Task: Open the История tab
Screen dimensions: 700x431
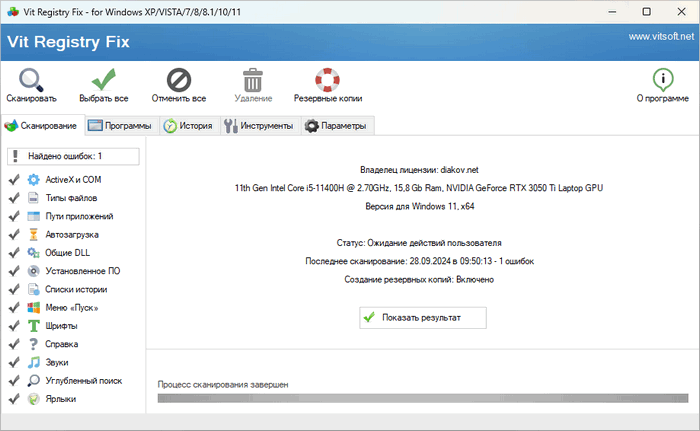Action: [x=189, y=126]
